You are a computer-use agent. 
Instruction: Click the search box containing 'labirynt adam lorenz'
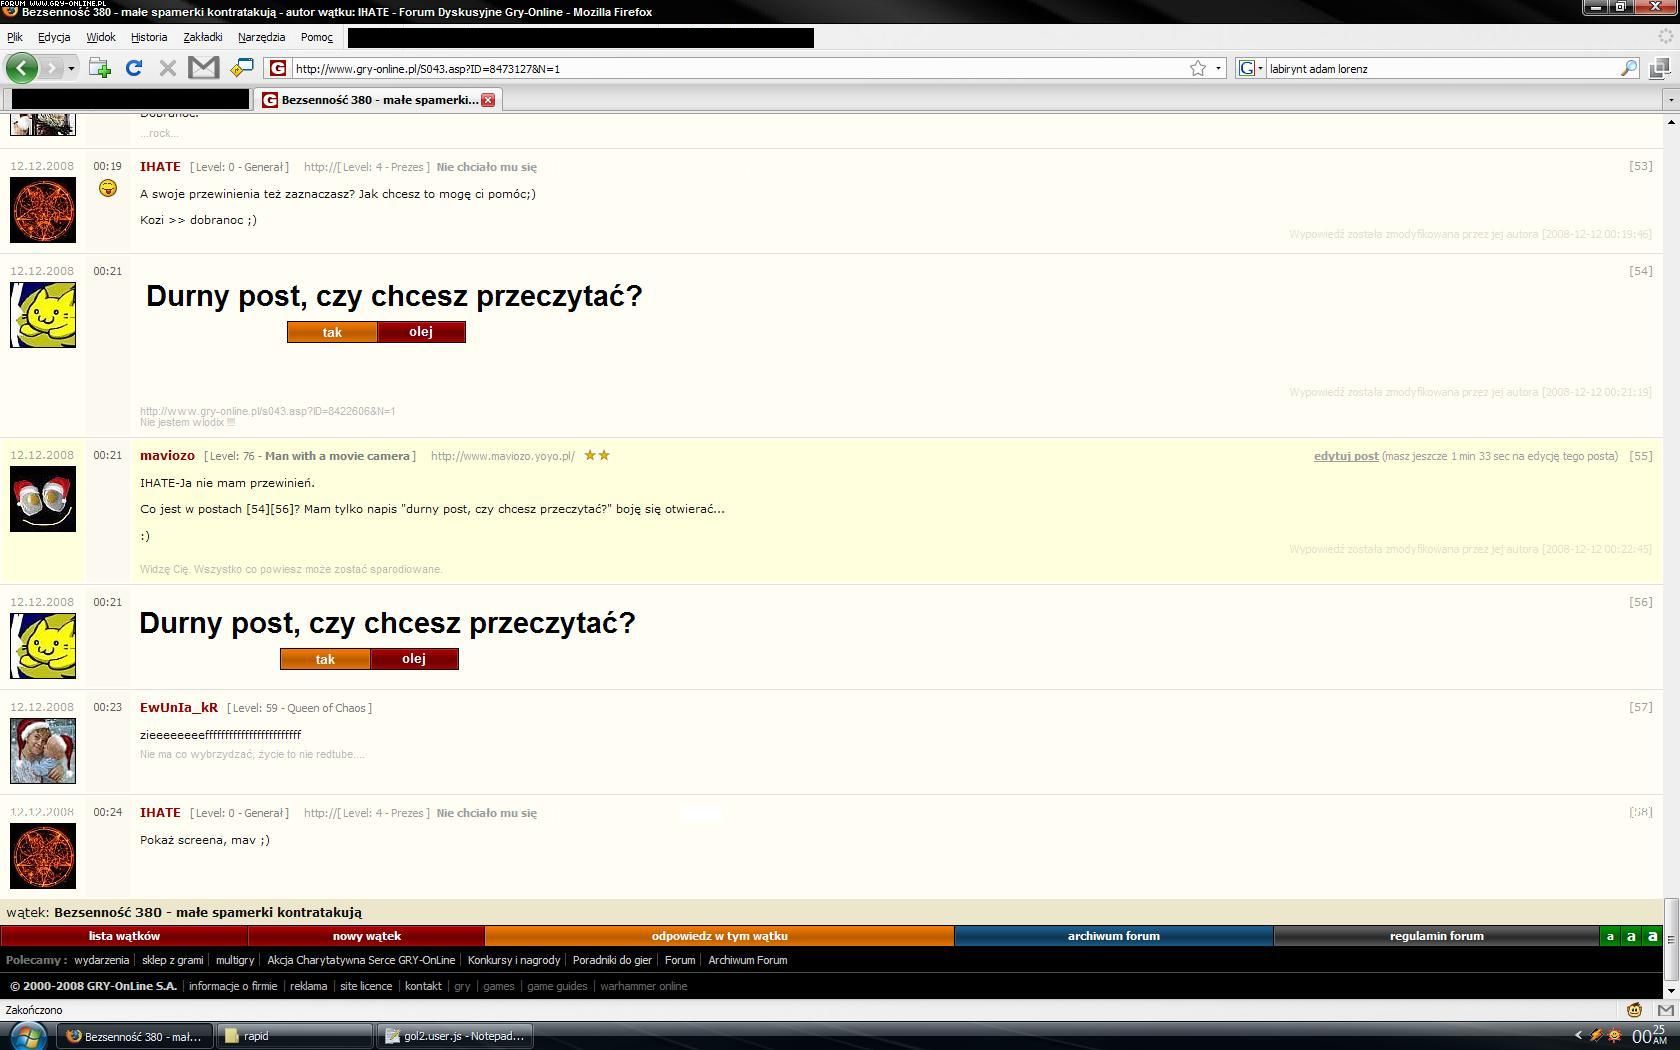1442,68
